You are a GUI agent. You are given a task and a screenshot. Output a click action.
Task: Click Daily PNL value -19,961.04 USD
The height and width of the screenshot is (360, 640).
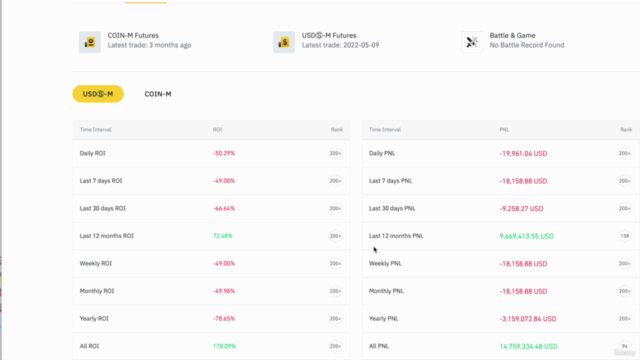click(523, 153)
